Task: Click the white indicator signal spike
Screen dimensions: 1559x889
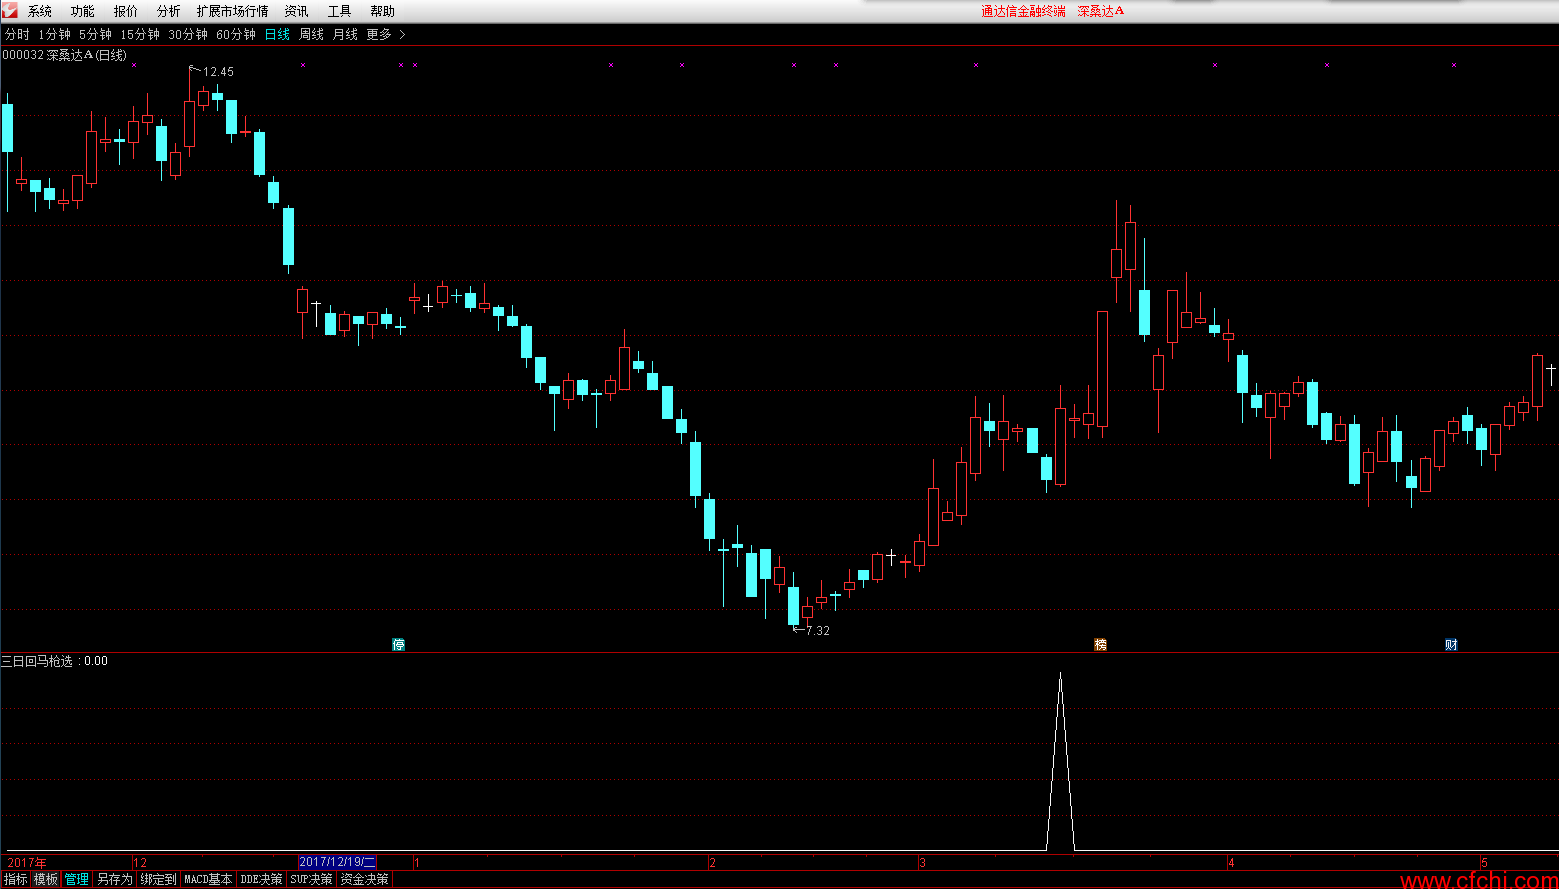Action: tap(1060, 760)
